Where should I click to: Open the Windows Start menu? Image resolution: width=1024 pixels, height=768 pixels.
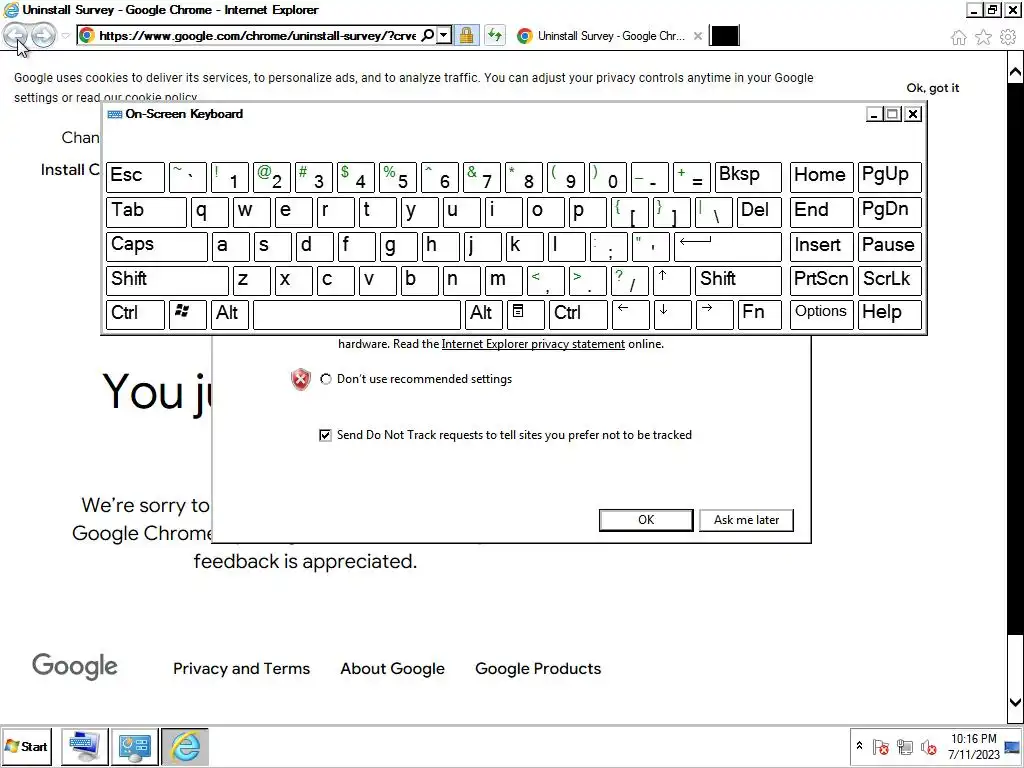pos(27,746)
